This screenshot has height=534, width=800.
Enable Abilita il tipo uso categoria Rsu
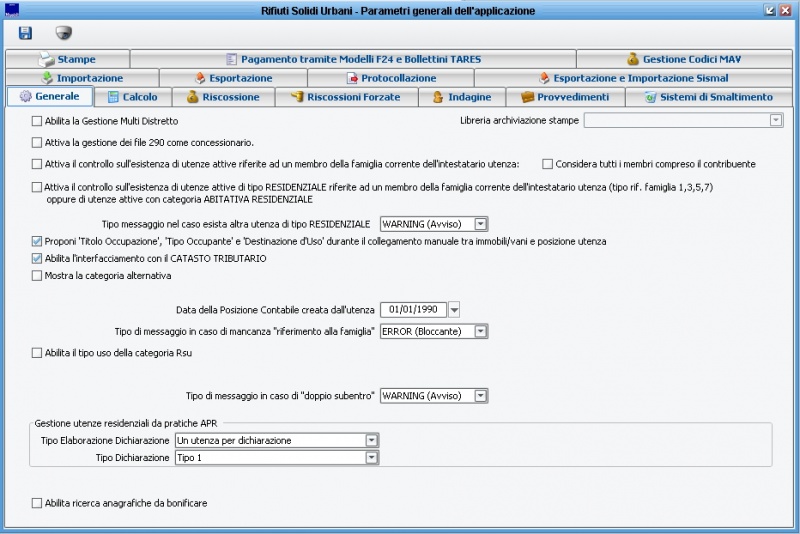click(x=37, y=353)
